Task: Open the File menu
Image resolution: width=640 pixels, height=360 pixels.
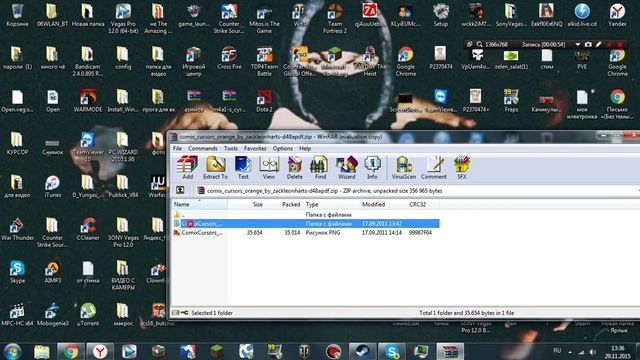Action: click(x=177, y=149)
